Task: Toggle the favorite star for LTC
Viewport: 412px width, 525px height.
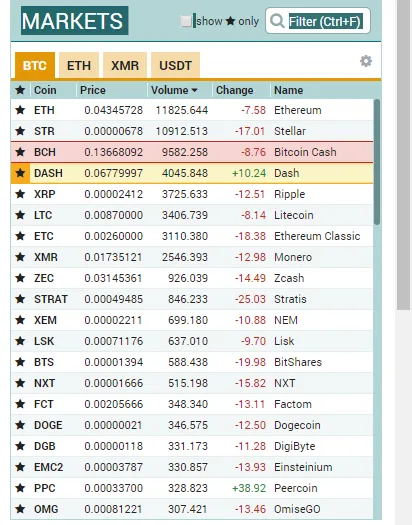Action: [20, 215]
